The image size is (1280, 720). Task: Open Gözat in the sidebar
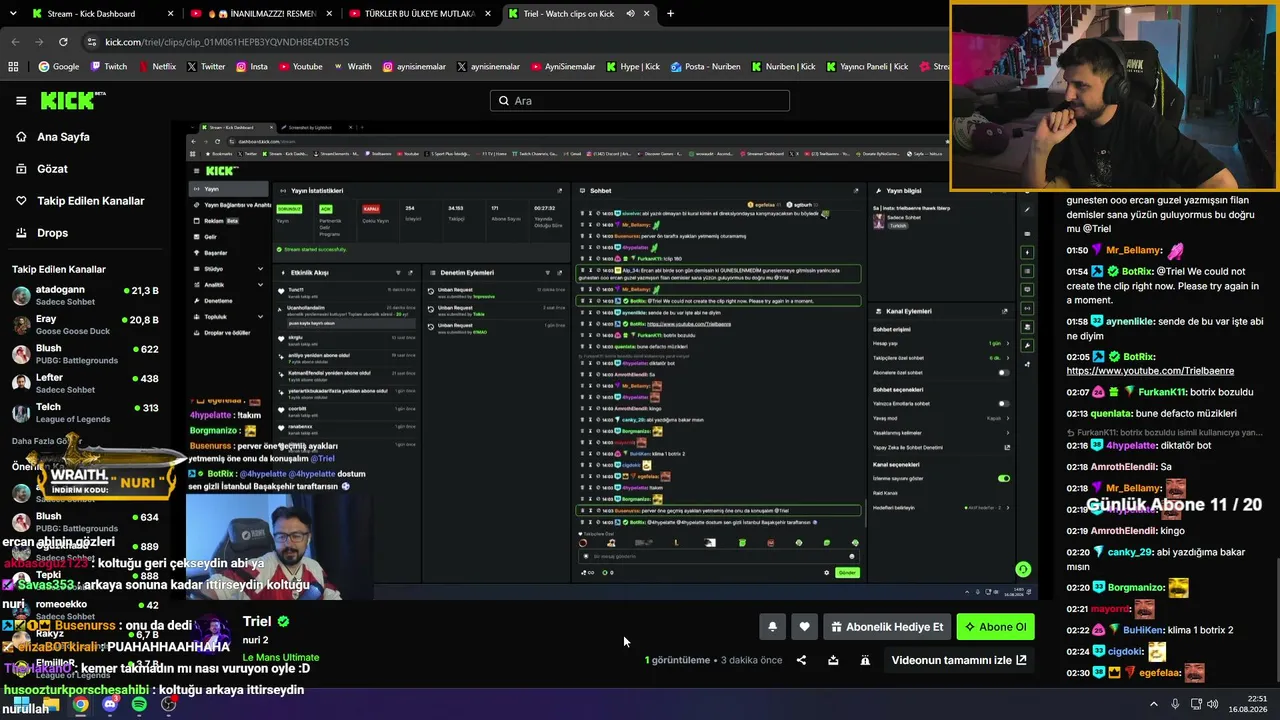[x=52, y=169]
